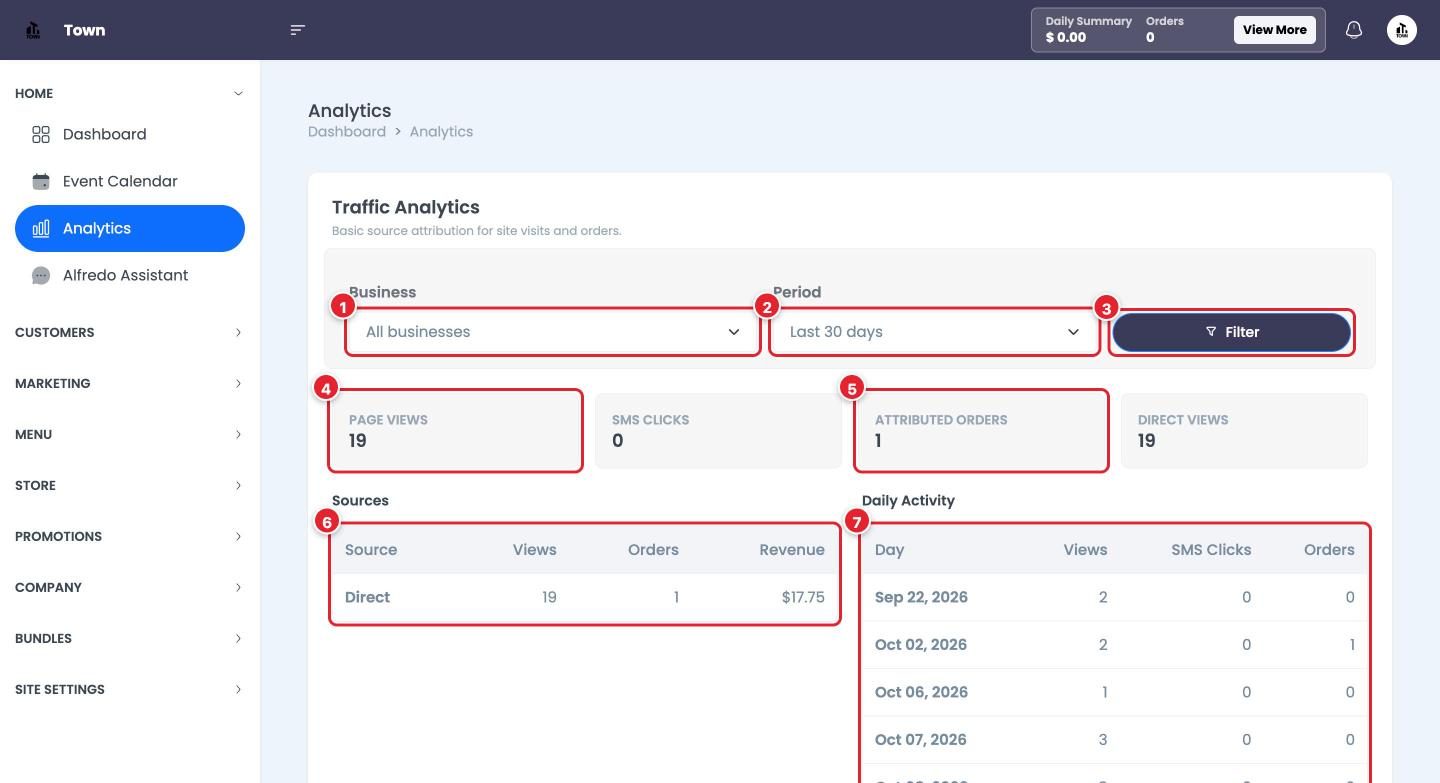This screenshot has height=783, width=1440.
Task: Click the SMS Clicks column header
Action: [1211, 550]
